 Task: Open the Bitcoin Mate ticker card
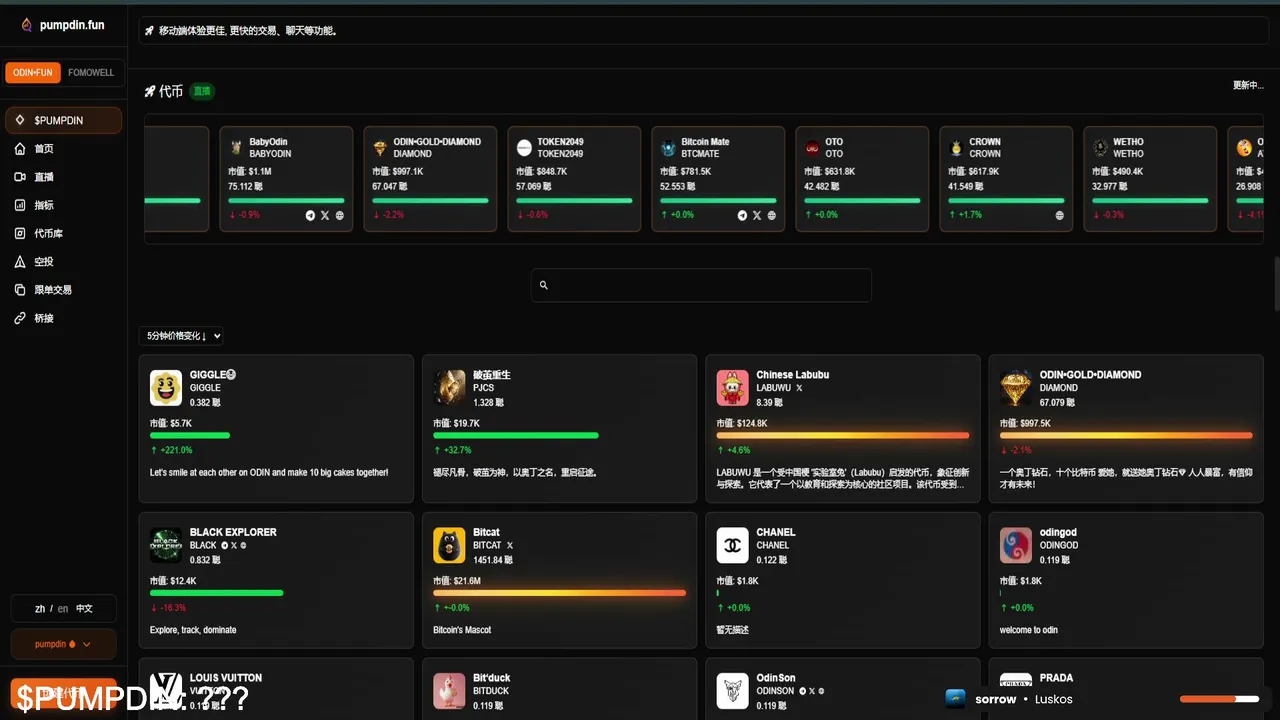[x=718, y=179]
